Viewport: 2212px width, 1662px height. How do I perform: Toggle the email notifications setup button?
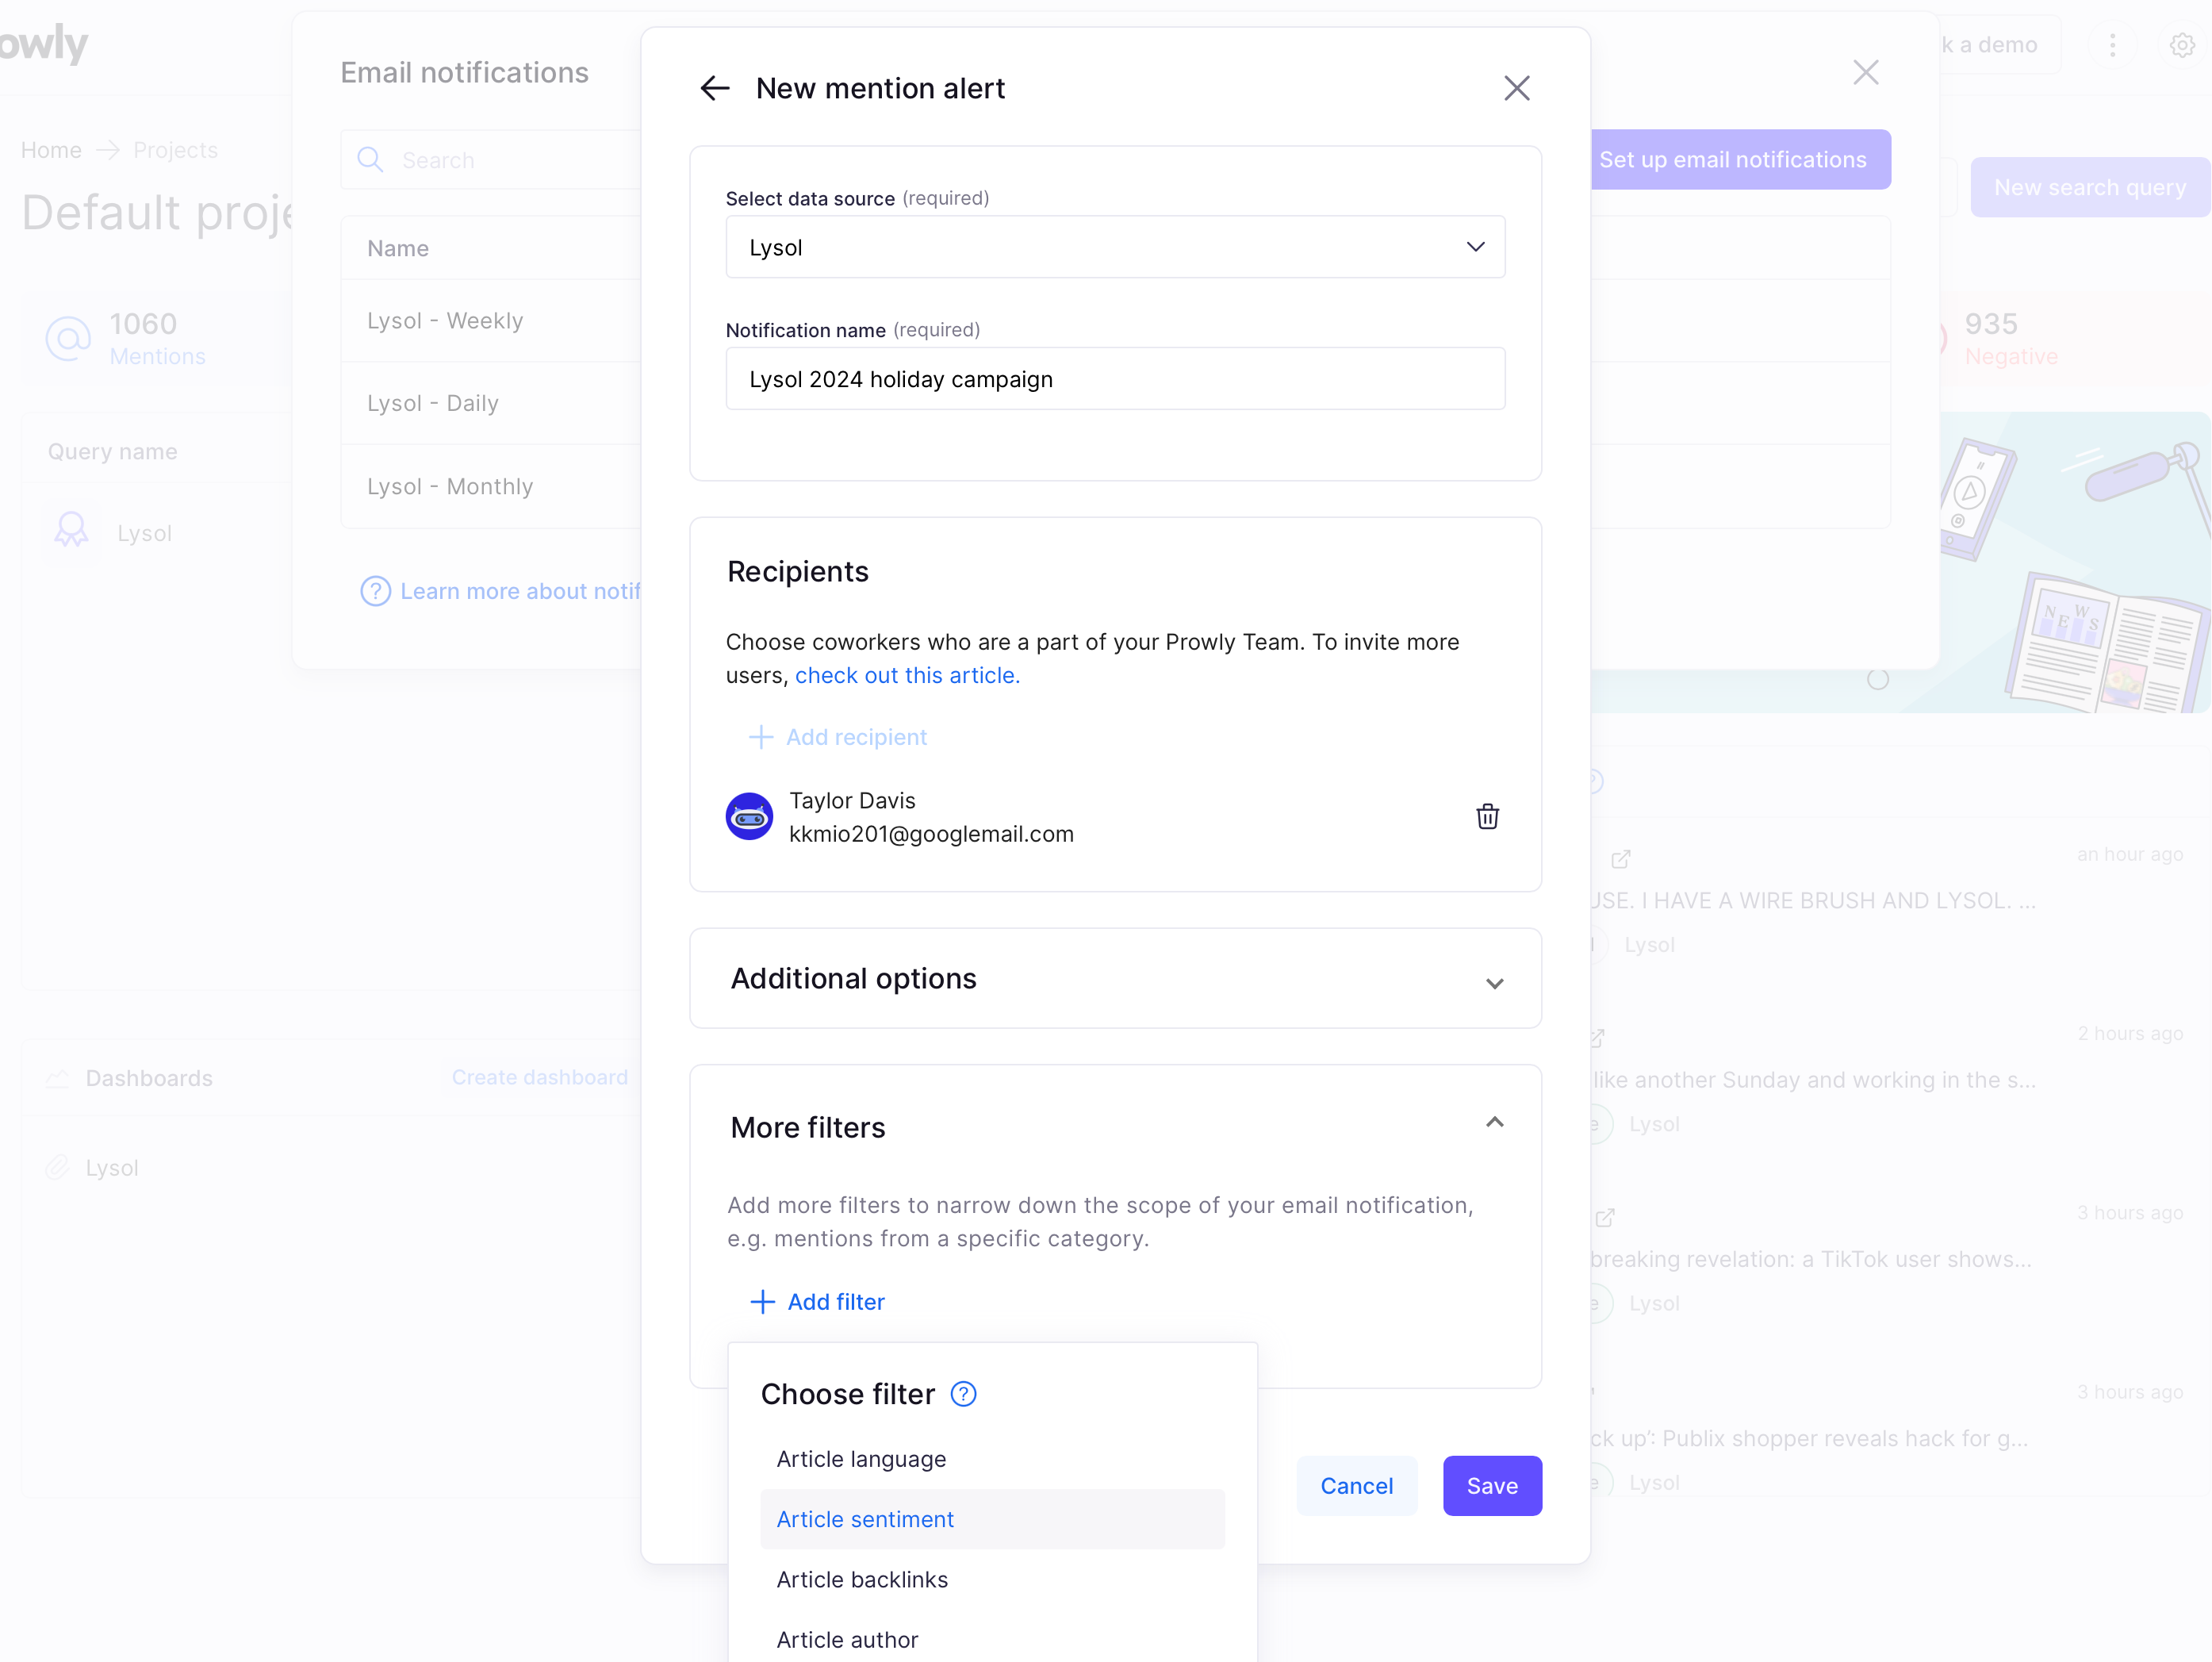(1731, 159)
